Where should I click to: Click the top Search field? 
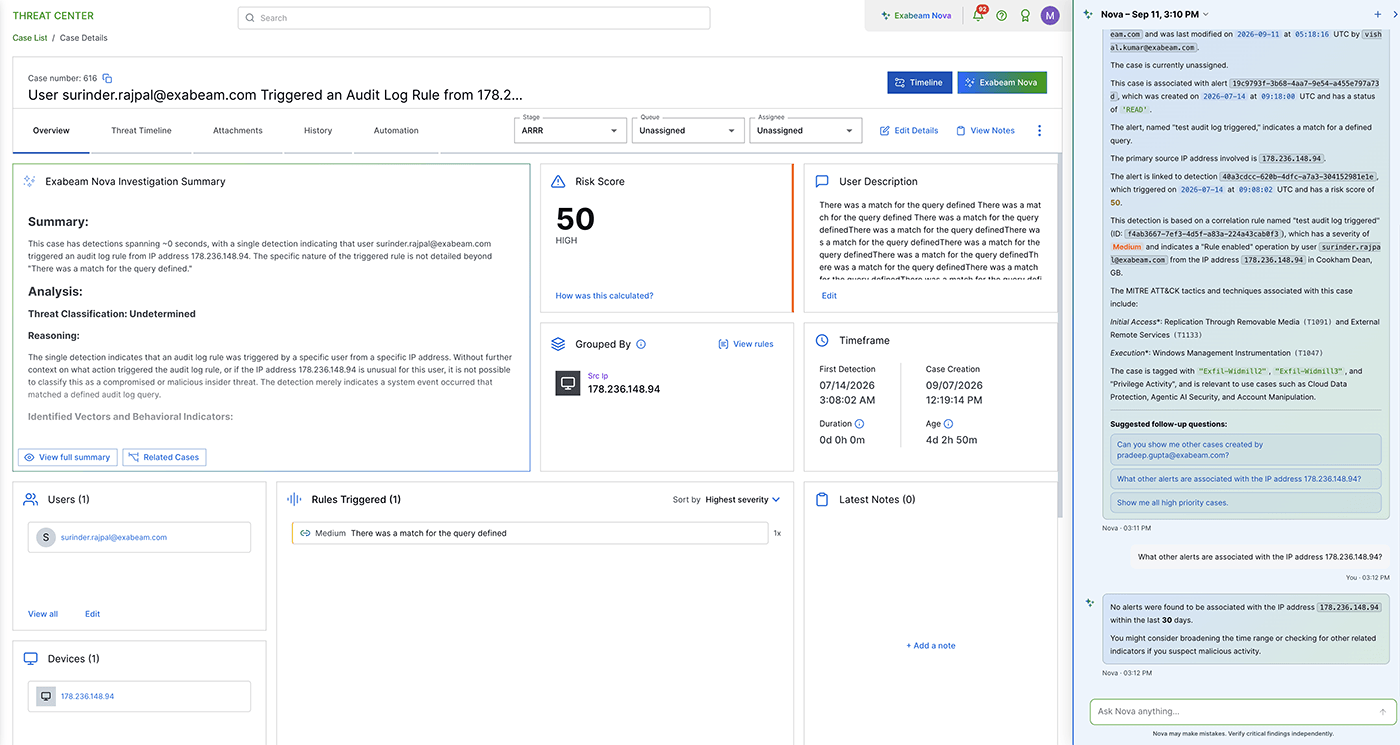(x=474, y=18)
